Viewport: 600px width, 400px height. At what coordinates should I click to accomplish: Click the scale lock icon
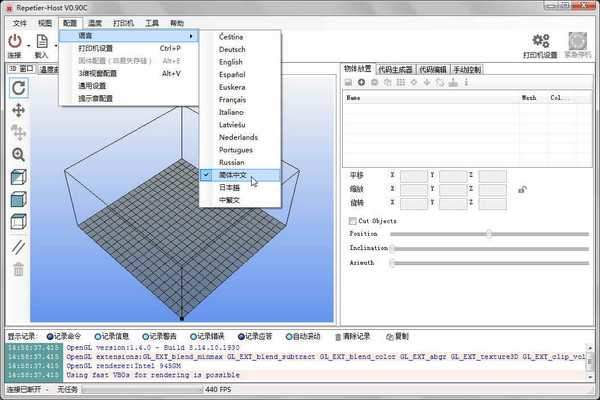pyautogui.click(x=521, y=189)
